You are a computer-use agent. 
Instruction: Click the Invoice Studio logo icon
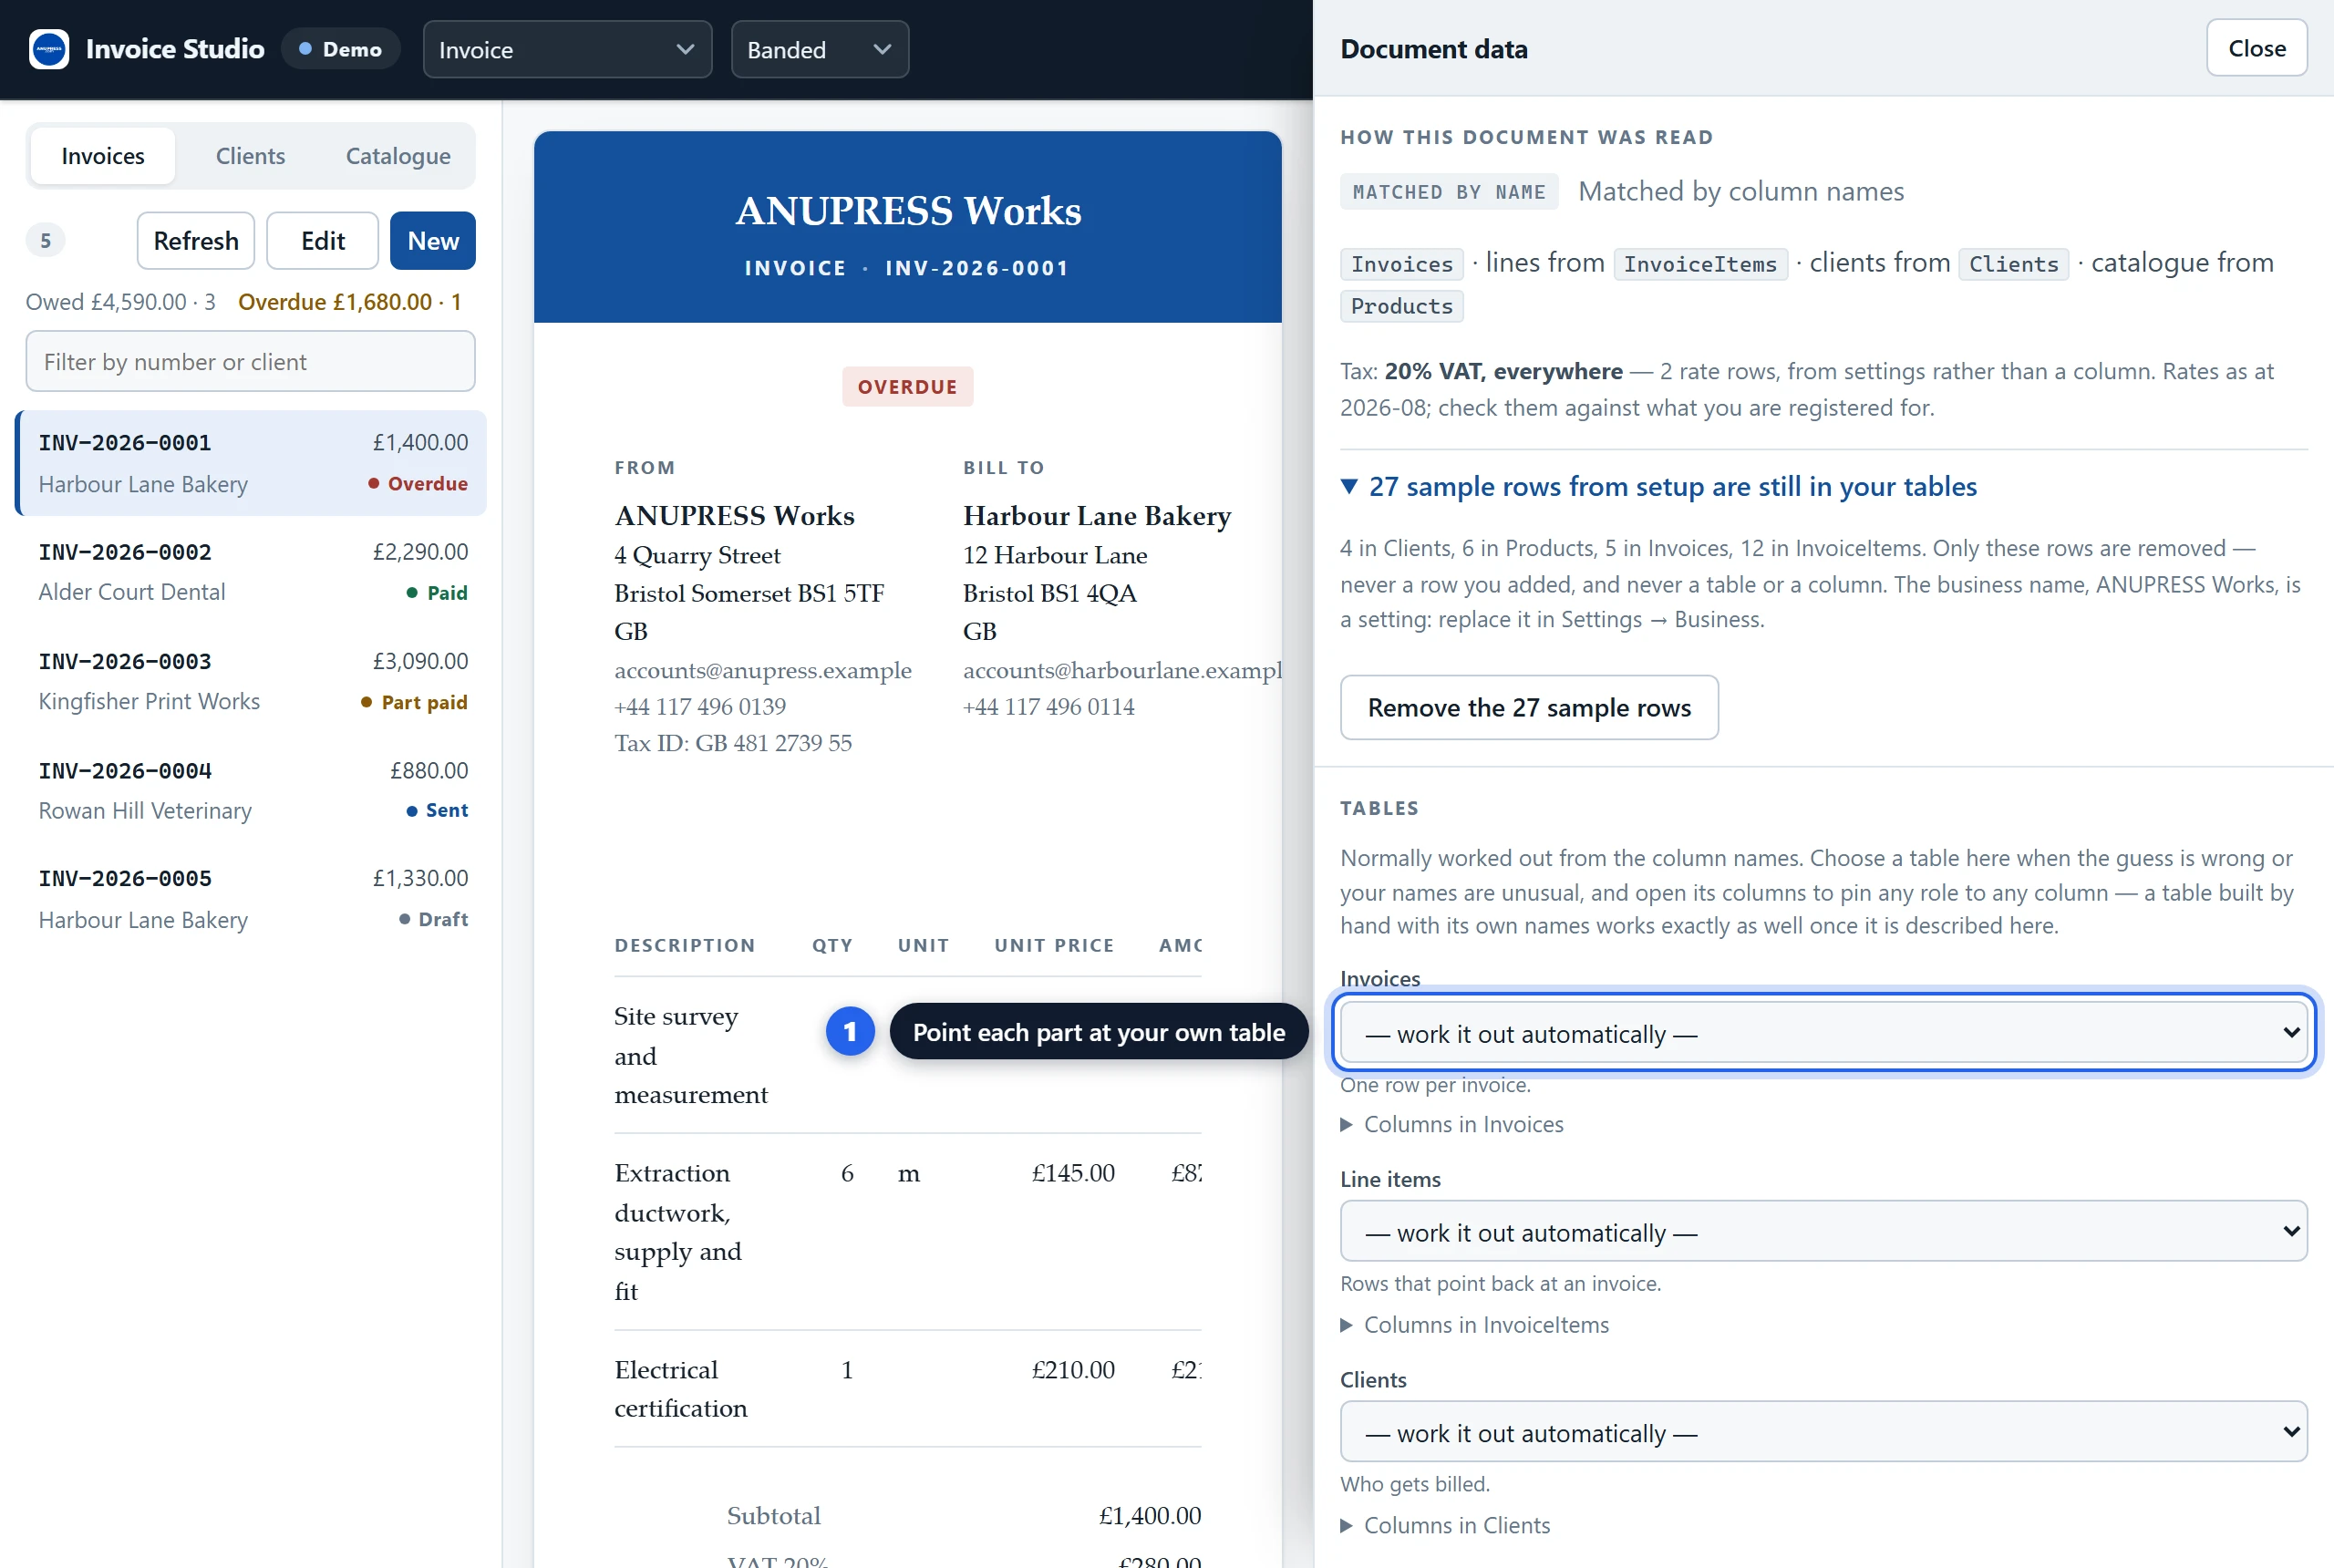tap(49, 49)
